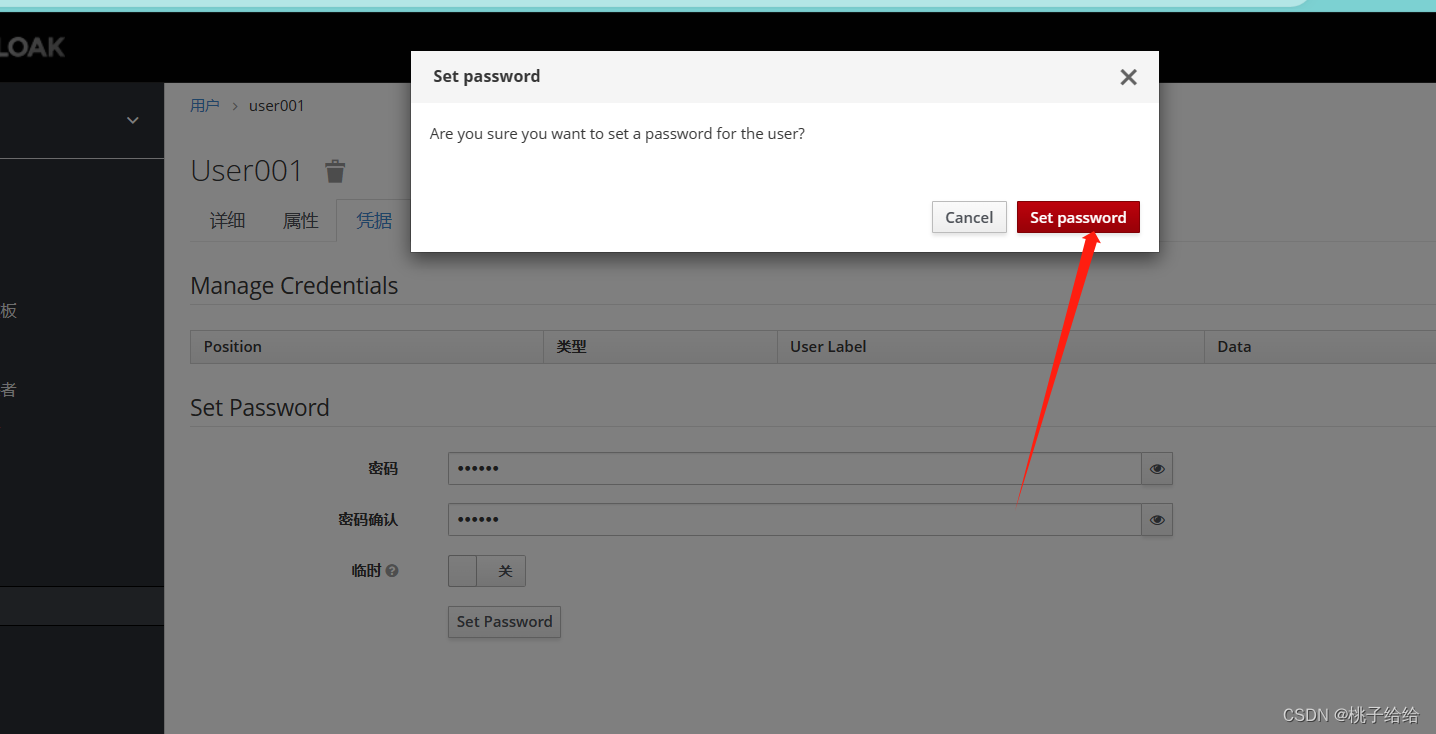Click the Data column header
The image size is (1436, 734).
[x=1320, y=347]
